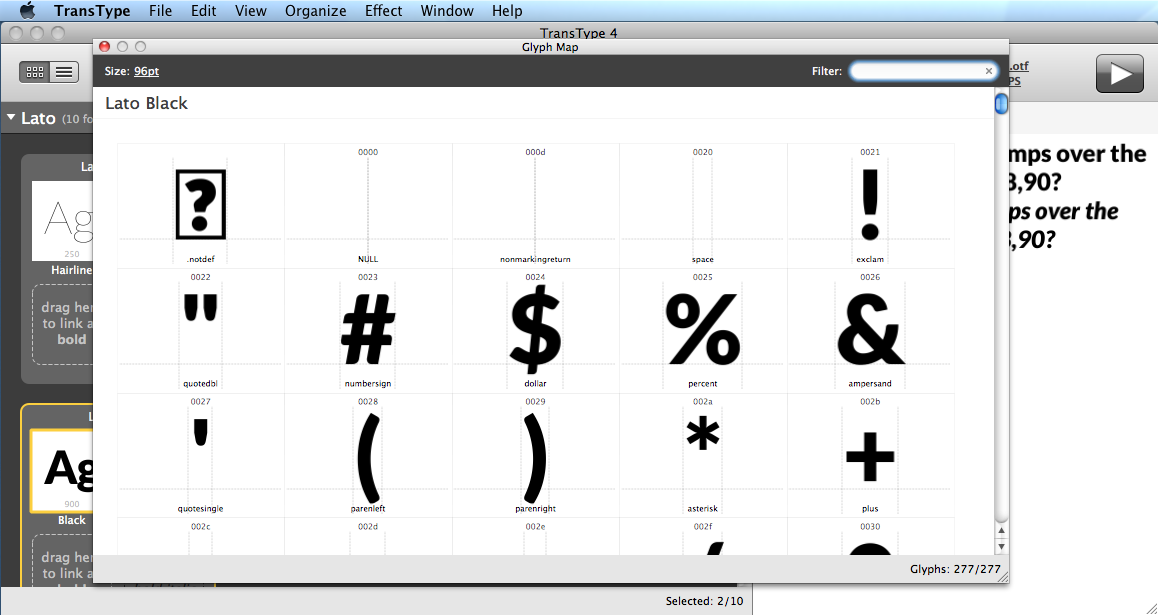Screen dimensions: 1158x615
Task: Open the Organize menu
Action: pyautogui.click(x=315, y=10)
